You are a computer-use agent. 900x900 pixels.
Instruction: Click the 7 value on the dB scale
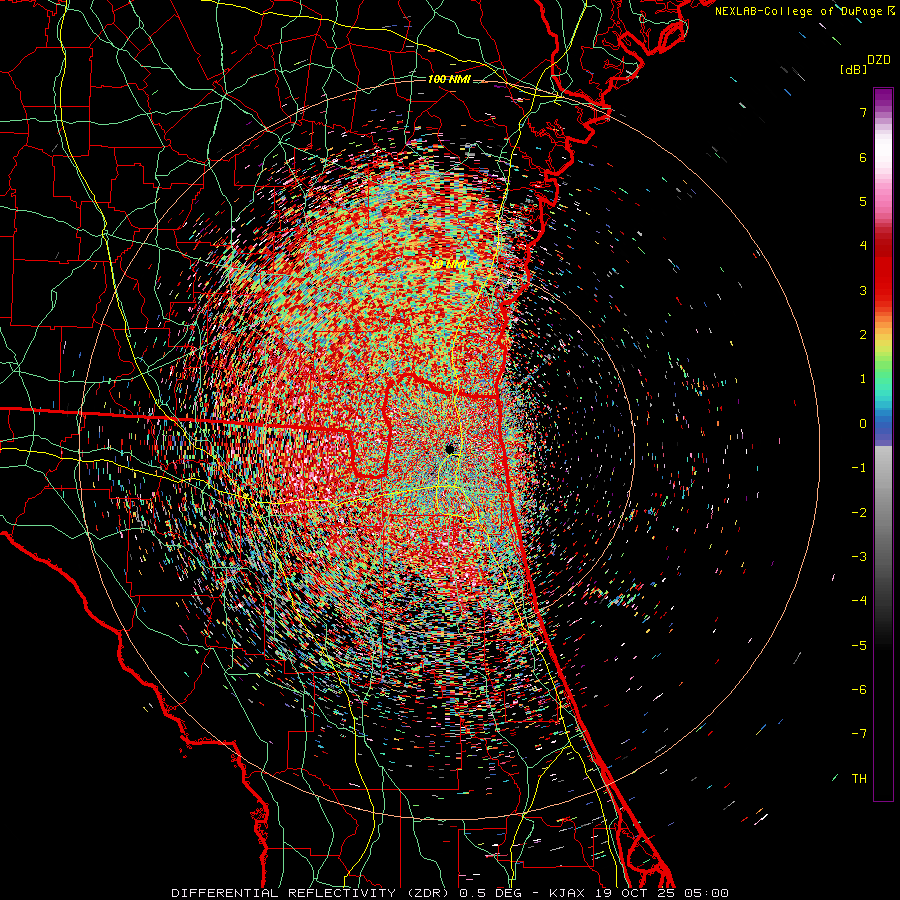pyautogui.click(x=863, y=112)
